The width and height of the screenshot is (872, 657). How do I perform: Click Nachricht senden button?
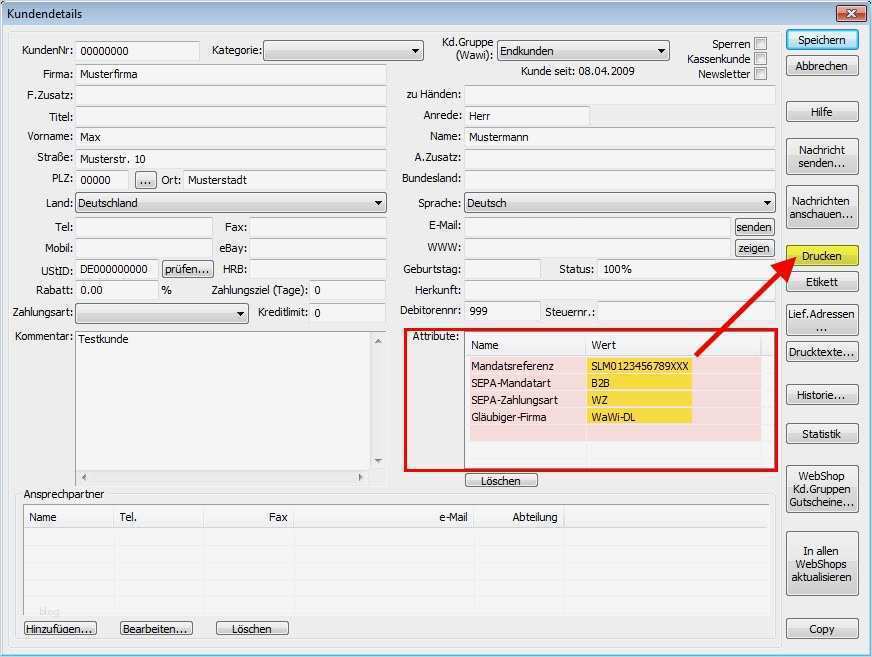pos(822,156)
